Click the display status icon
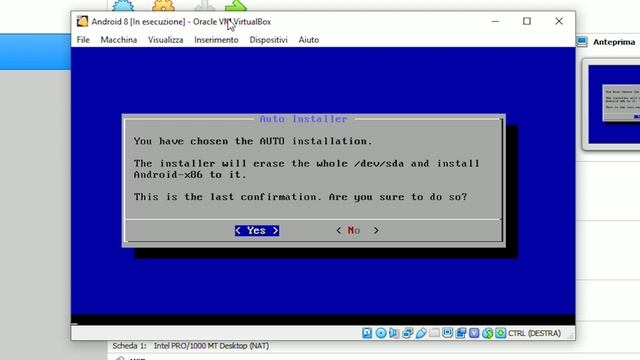 pos(447,333)
